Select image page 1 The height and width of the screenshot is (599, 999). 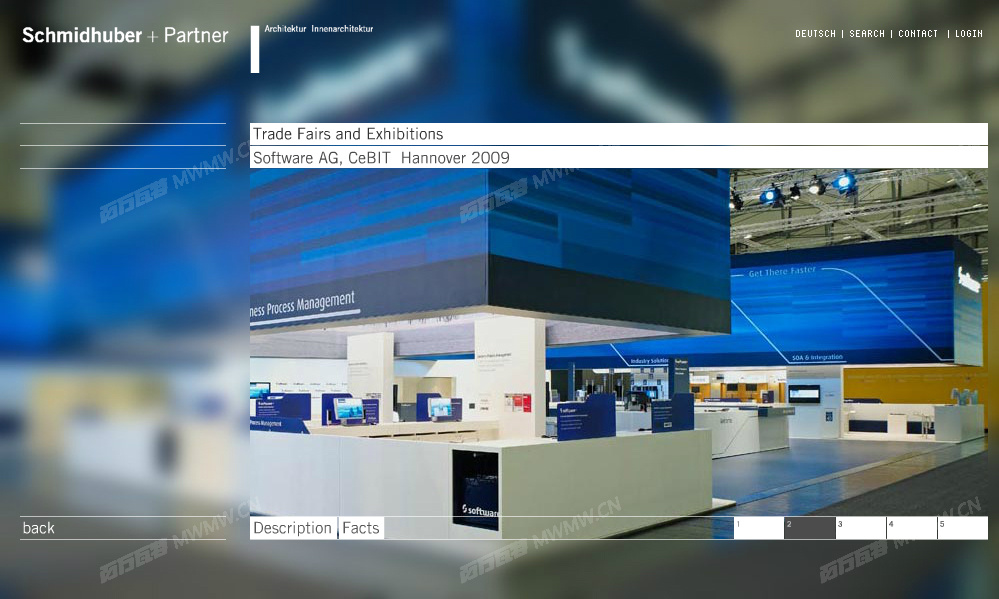(x=759, y=528)
